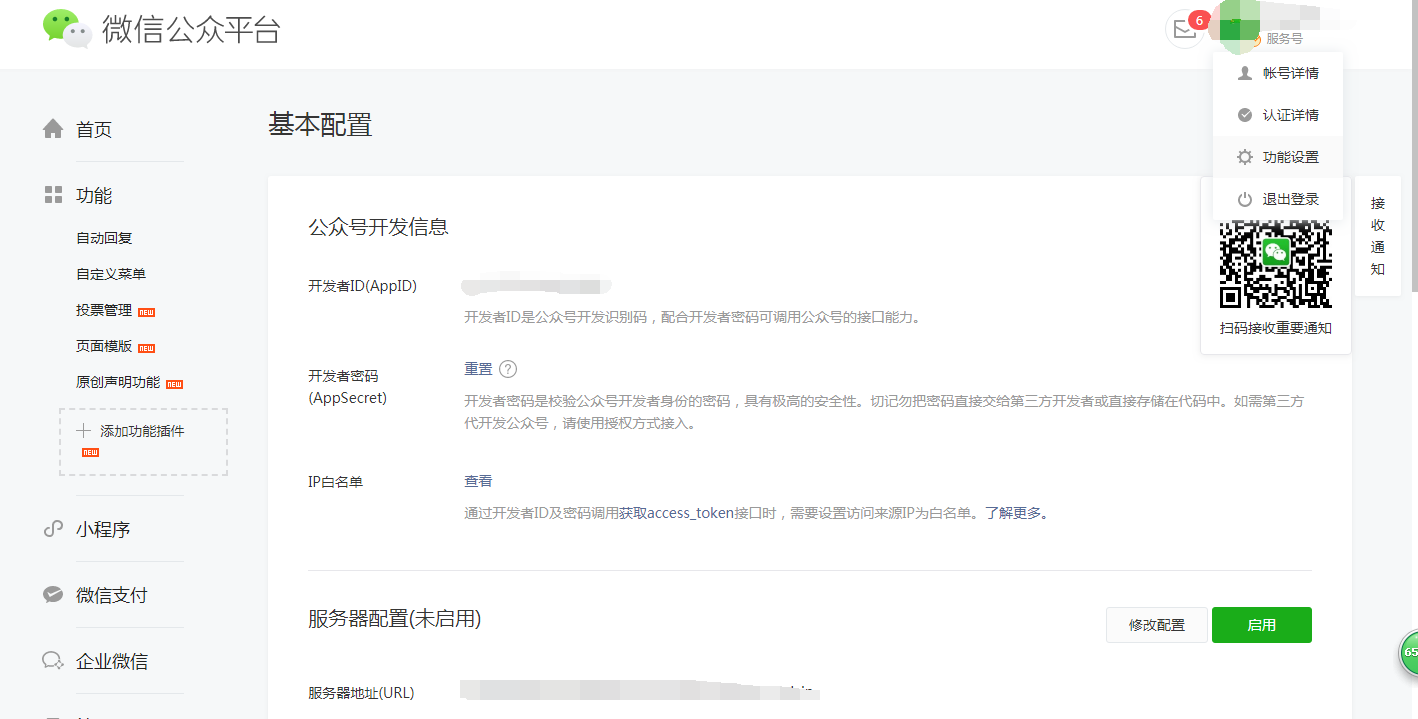1418x719 pixels.
Task: Choose 退出登录 to log out
Action: pos(1278,199)
